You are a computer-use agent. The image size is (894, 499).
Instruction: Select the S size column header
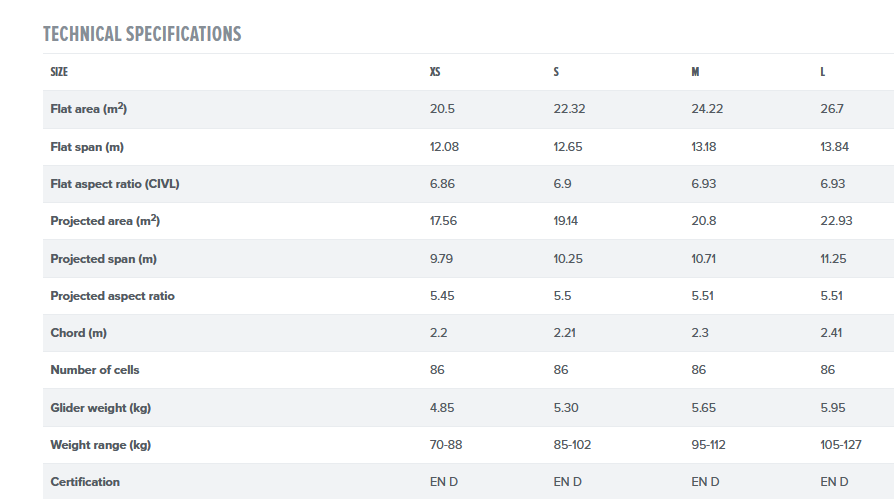click(x=556, y=72)
